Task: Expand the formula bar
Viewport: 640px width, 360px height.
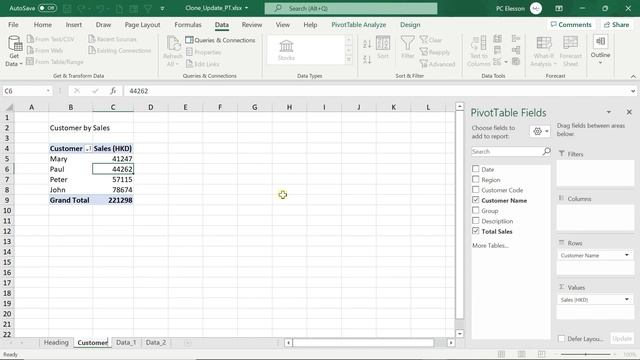Action: coord(633,91)
